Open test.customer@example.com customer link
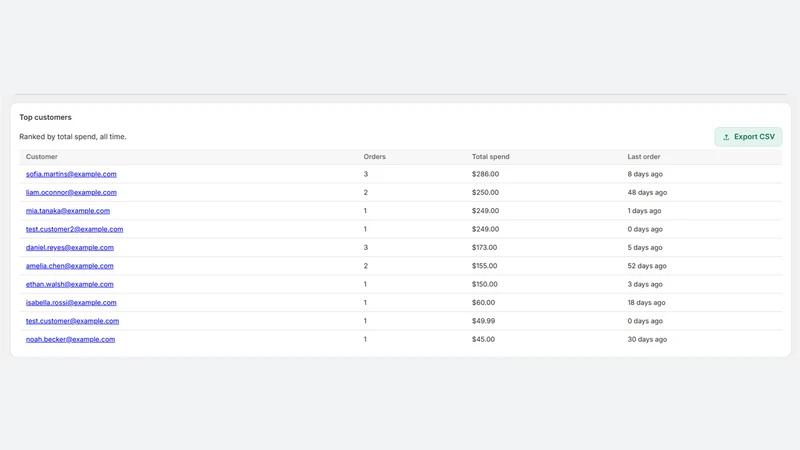 (x=72, y=321)
